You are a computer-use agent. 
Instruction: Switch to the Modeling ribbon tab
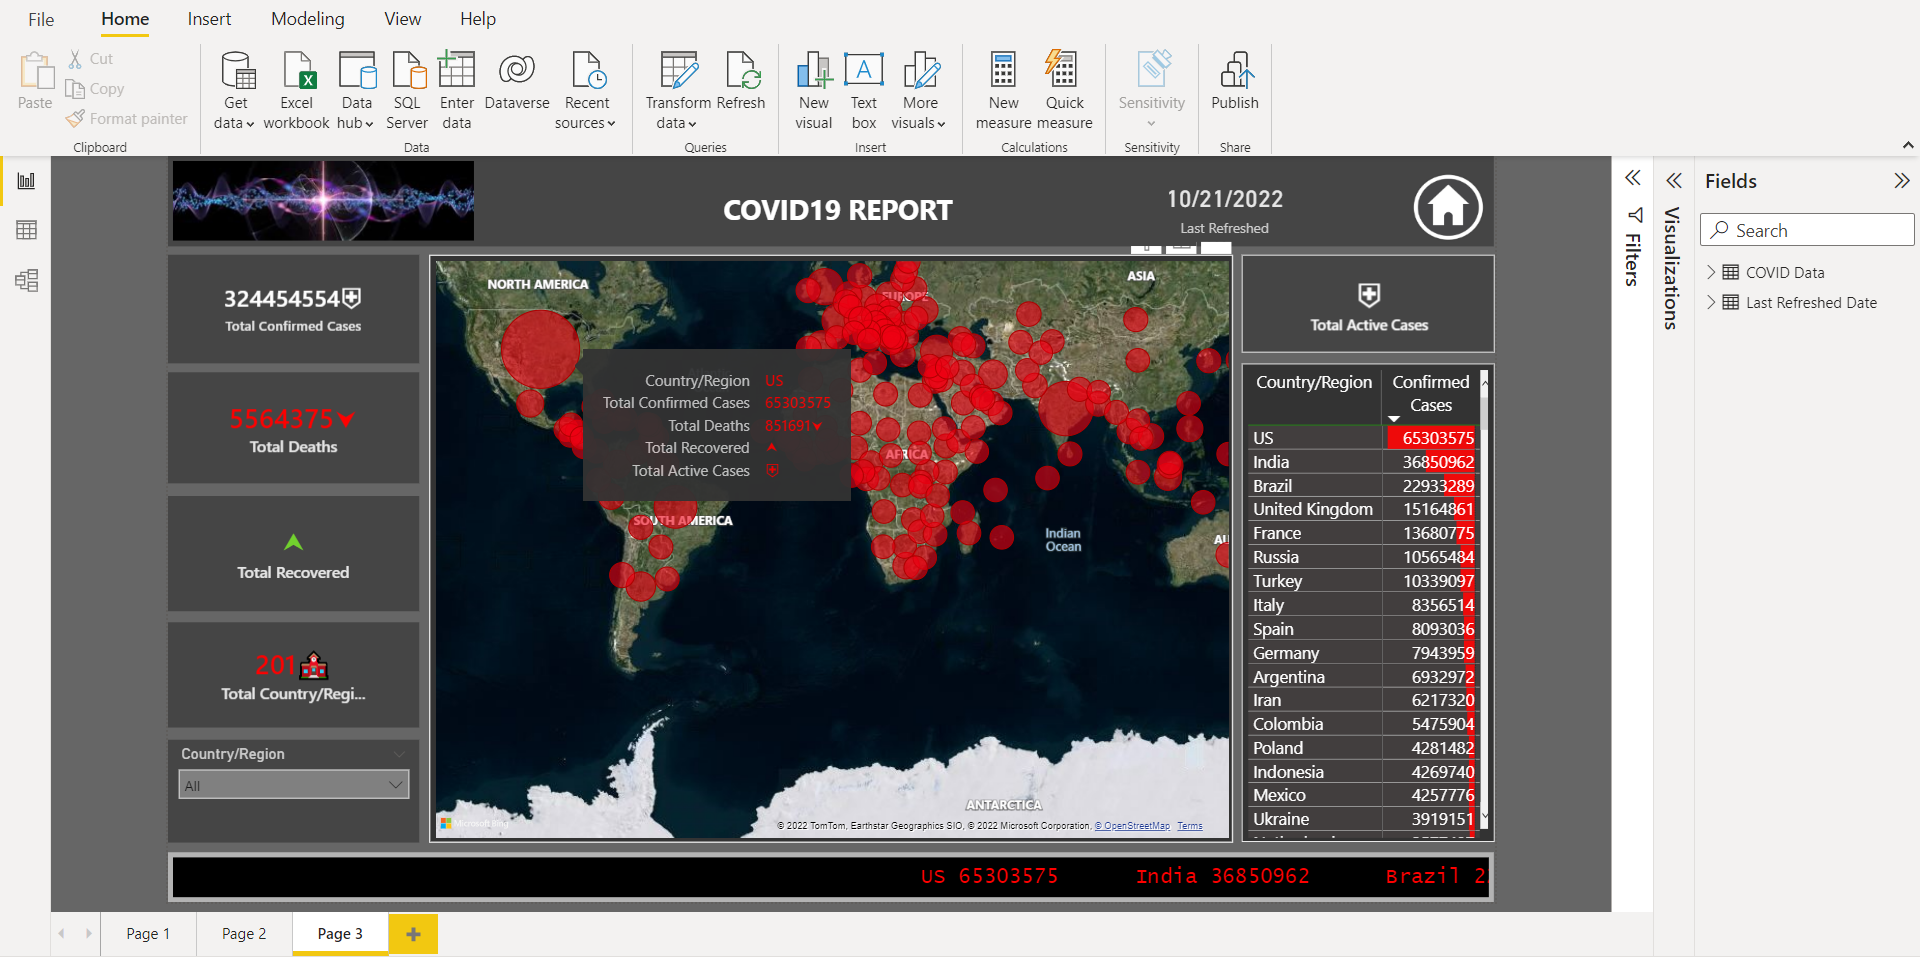[308, 19]
